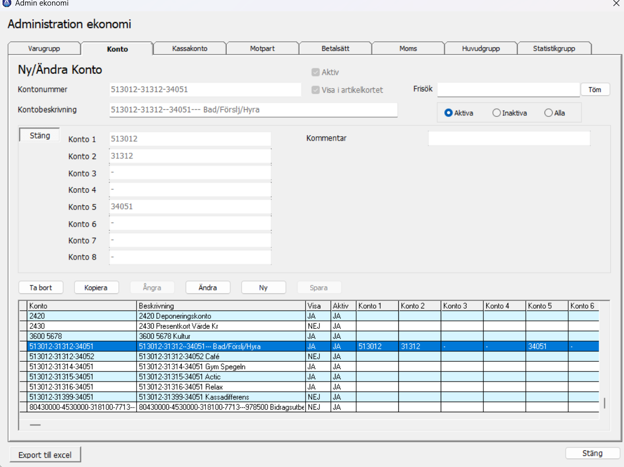
Task: Click Export till excel button
Action: [45, 455]
